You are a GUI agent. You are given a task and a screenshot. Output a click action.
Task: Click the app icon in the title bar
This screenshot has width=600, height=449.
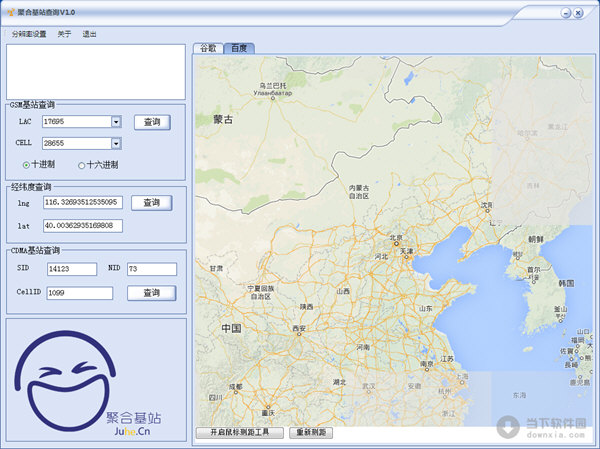(9, 12)
